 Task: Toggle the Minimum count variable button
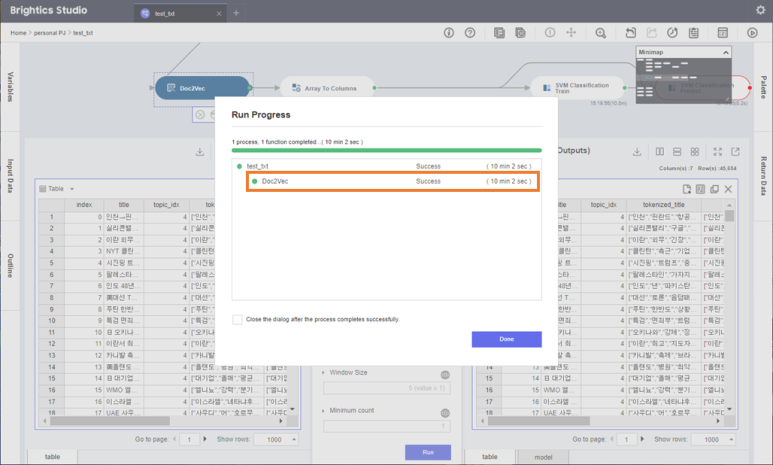coord(445,413)
